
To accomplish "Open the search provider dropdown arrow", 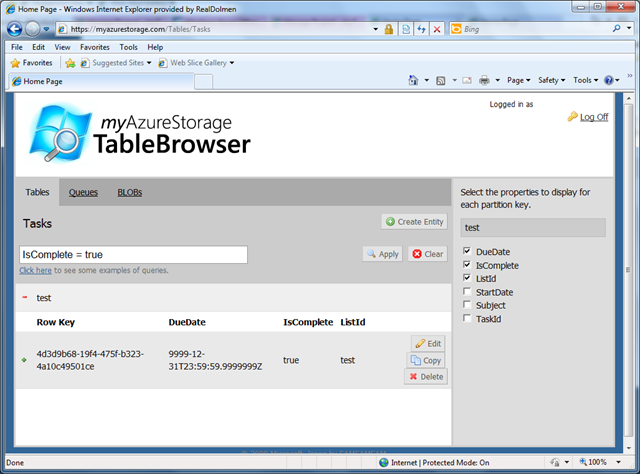I will (629, 29).
